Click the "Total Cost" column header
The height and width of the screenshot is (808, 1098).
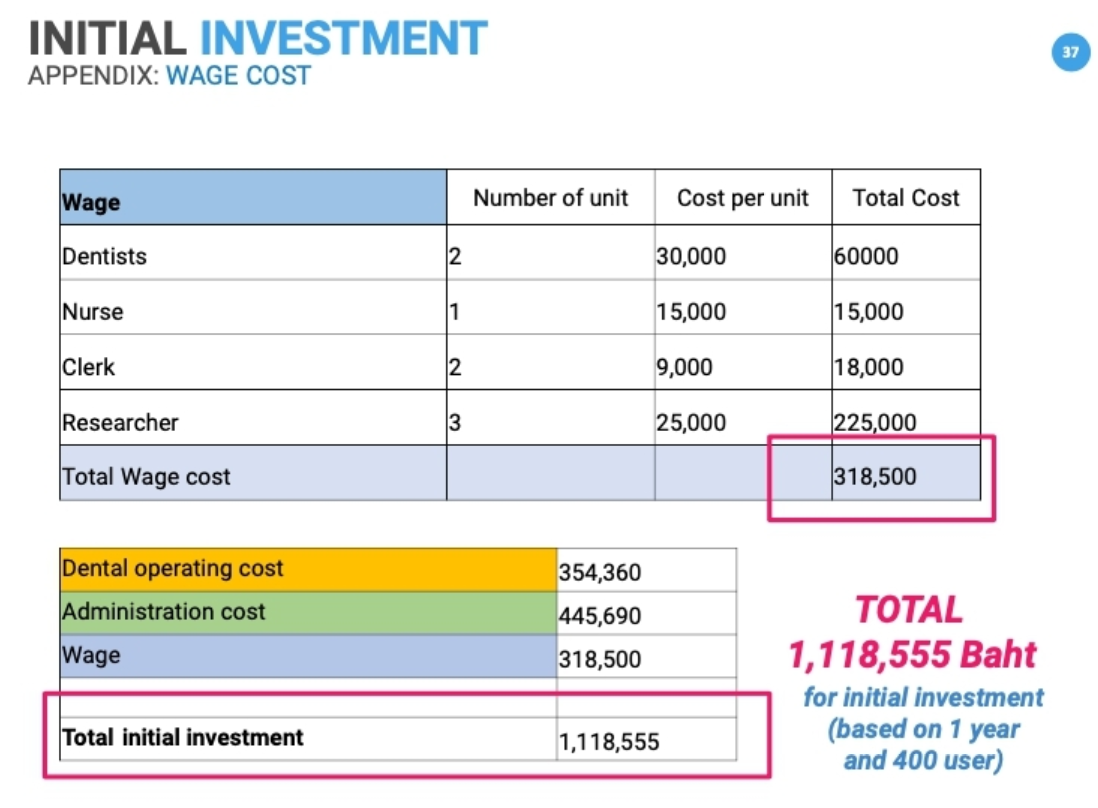pos(905,198)
